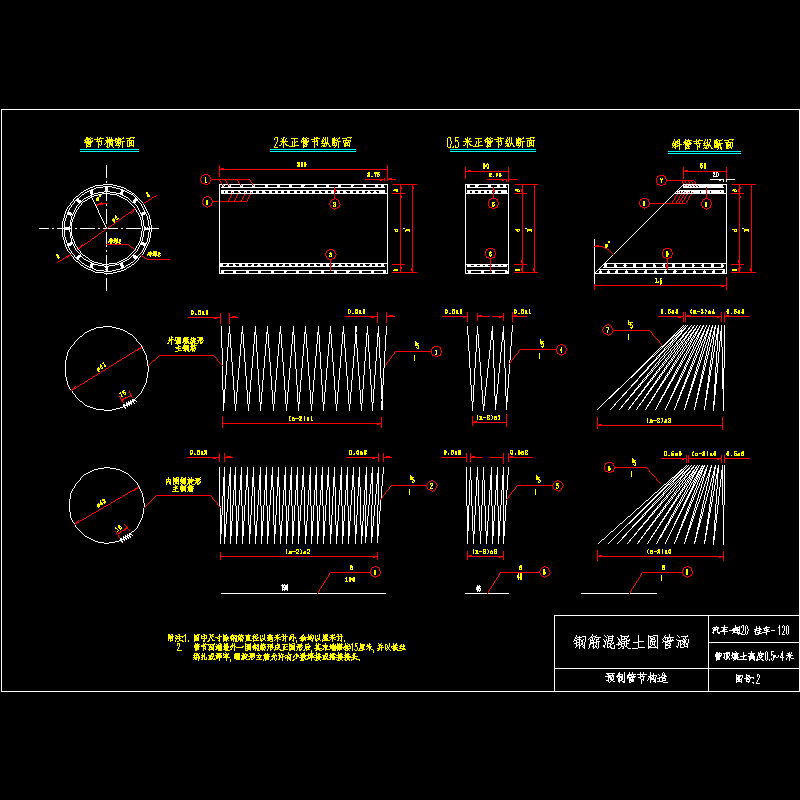Click the 外圈螺旋形主钢筋 label text
The image size is (800, 800).
click(186, 344)
